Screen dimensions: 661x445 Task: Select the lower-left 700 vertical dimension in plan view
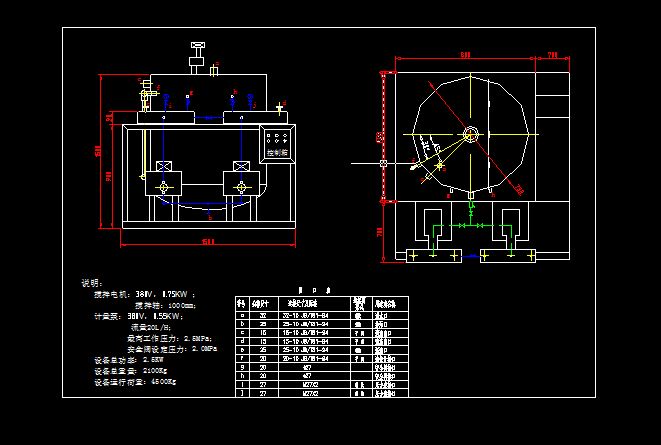[x=380, y=232]
